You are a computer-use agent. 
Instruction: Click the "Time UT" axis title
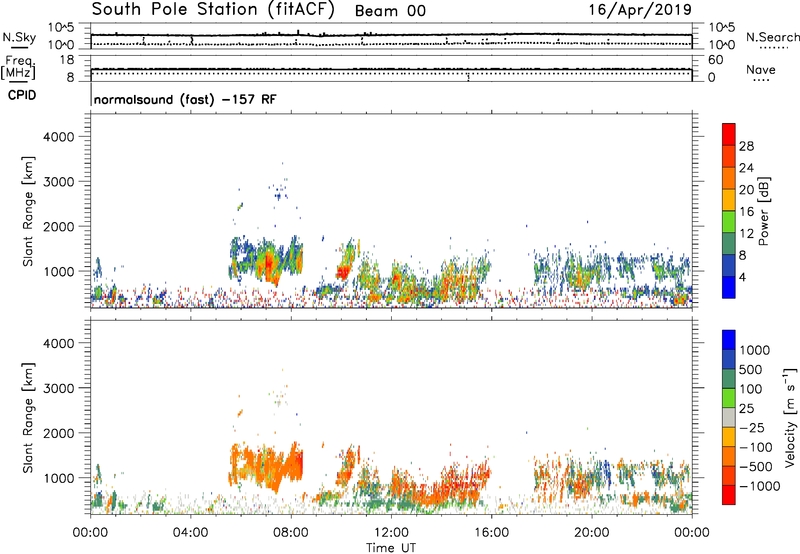pos(391,547)
